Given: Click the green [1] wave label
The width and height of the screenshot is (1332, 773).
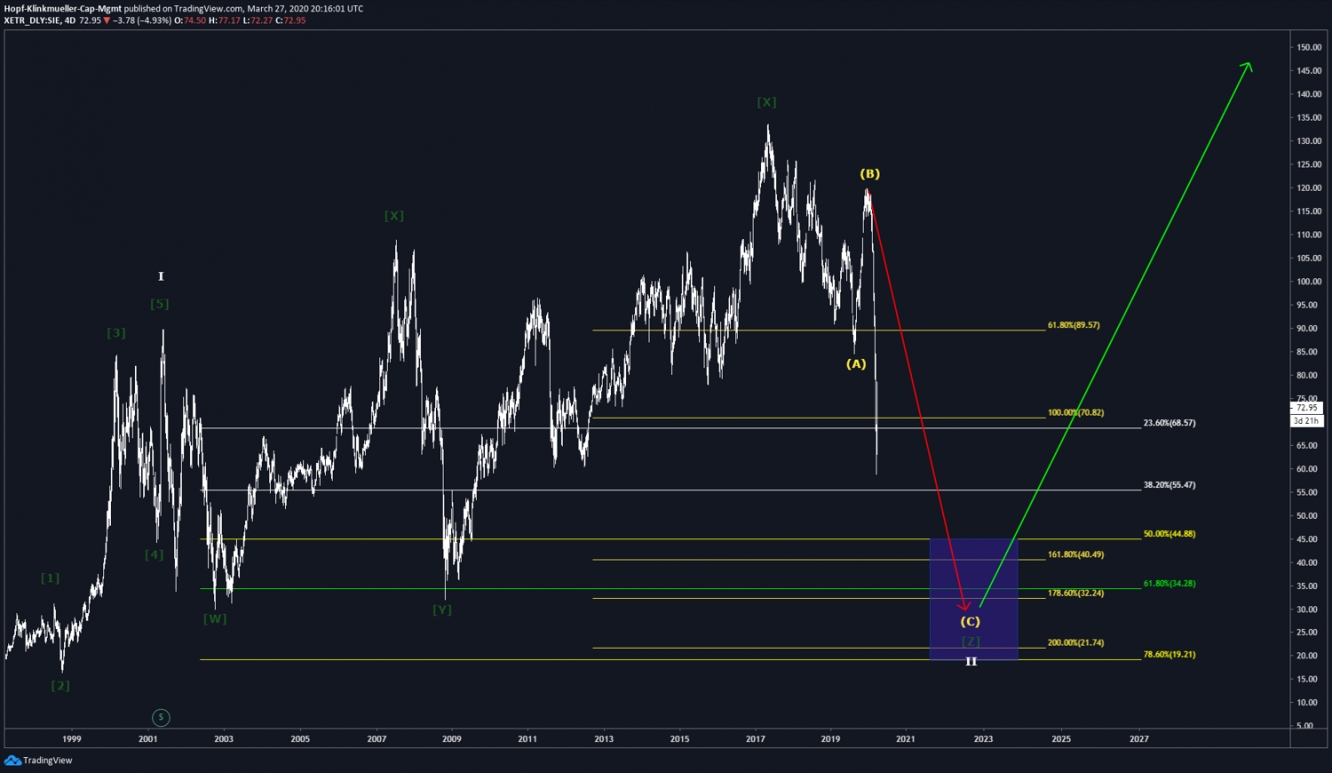Looking at the screenshot, I should (x=50, y=578).
